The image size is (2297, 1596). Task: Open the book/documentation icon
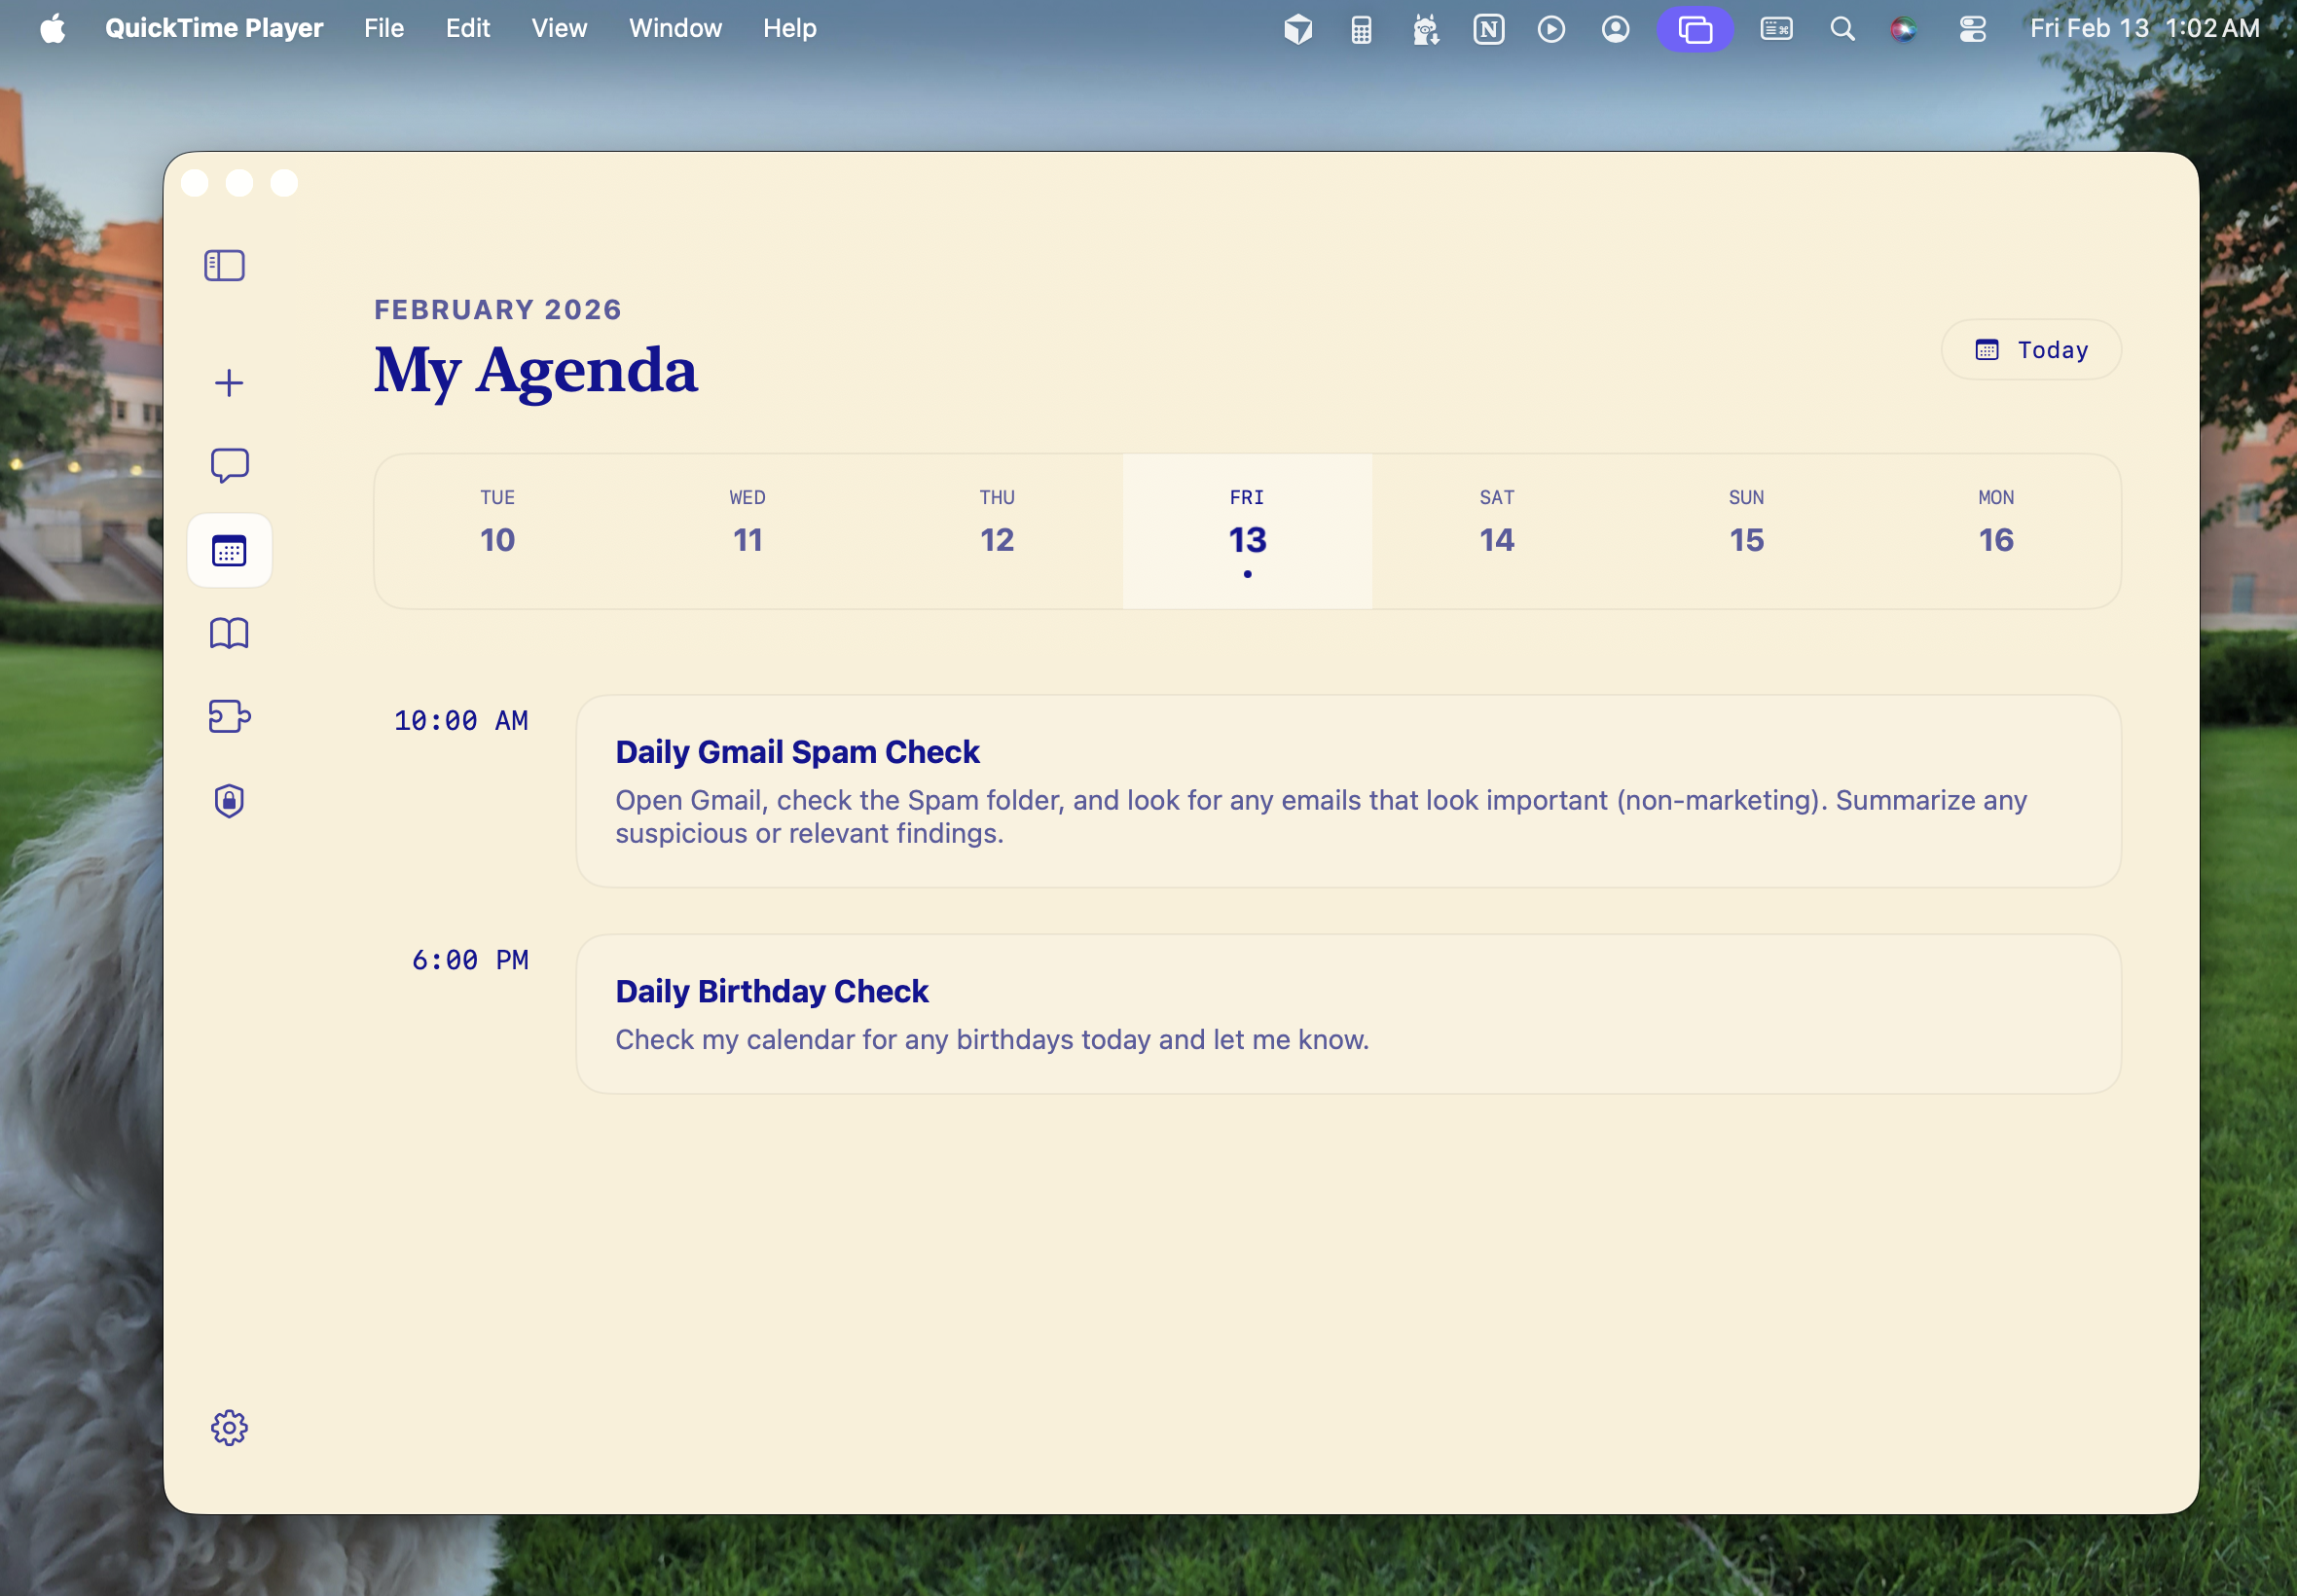229,633
